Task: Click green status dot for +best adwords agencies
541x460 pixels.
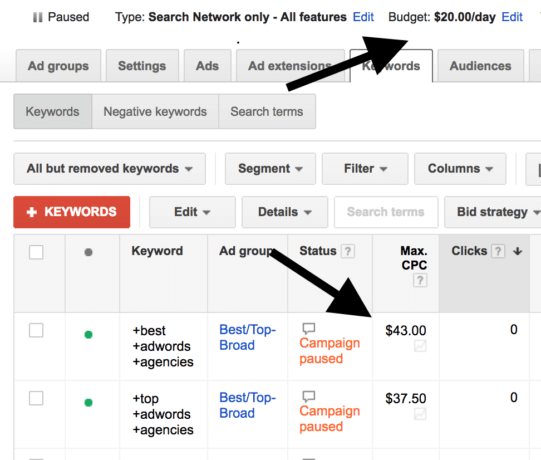Action: pyautogui.click(x=88, y=334)
